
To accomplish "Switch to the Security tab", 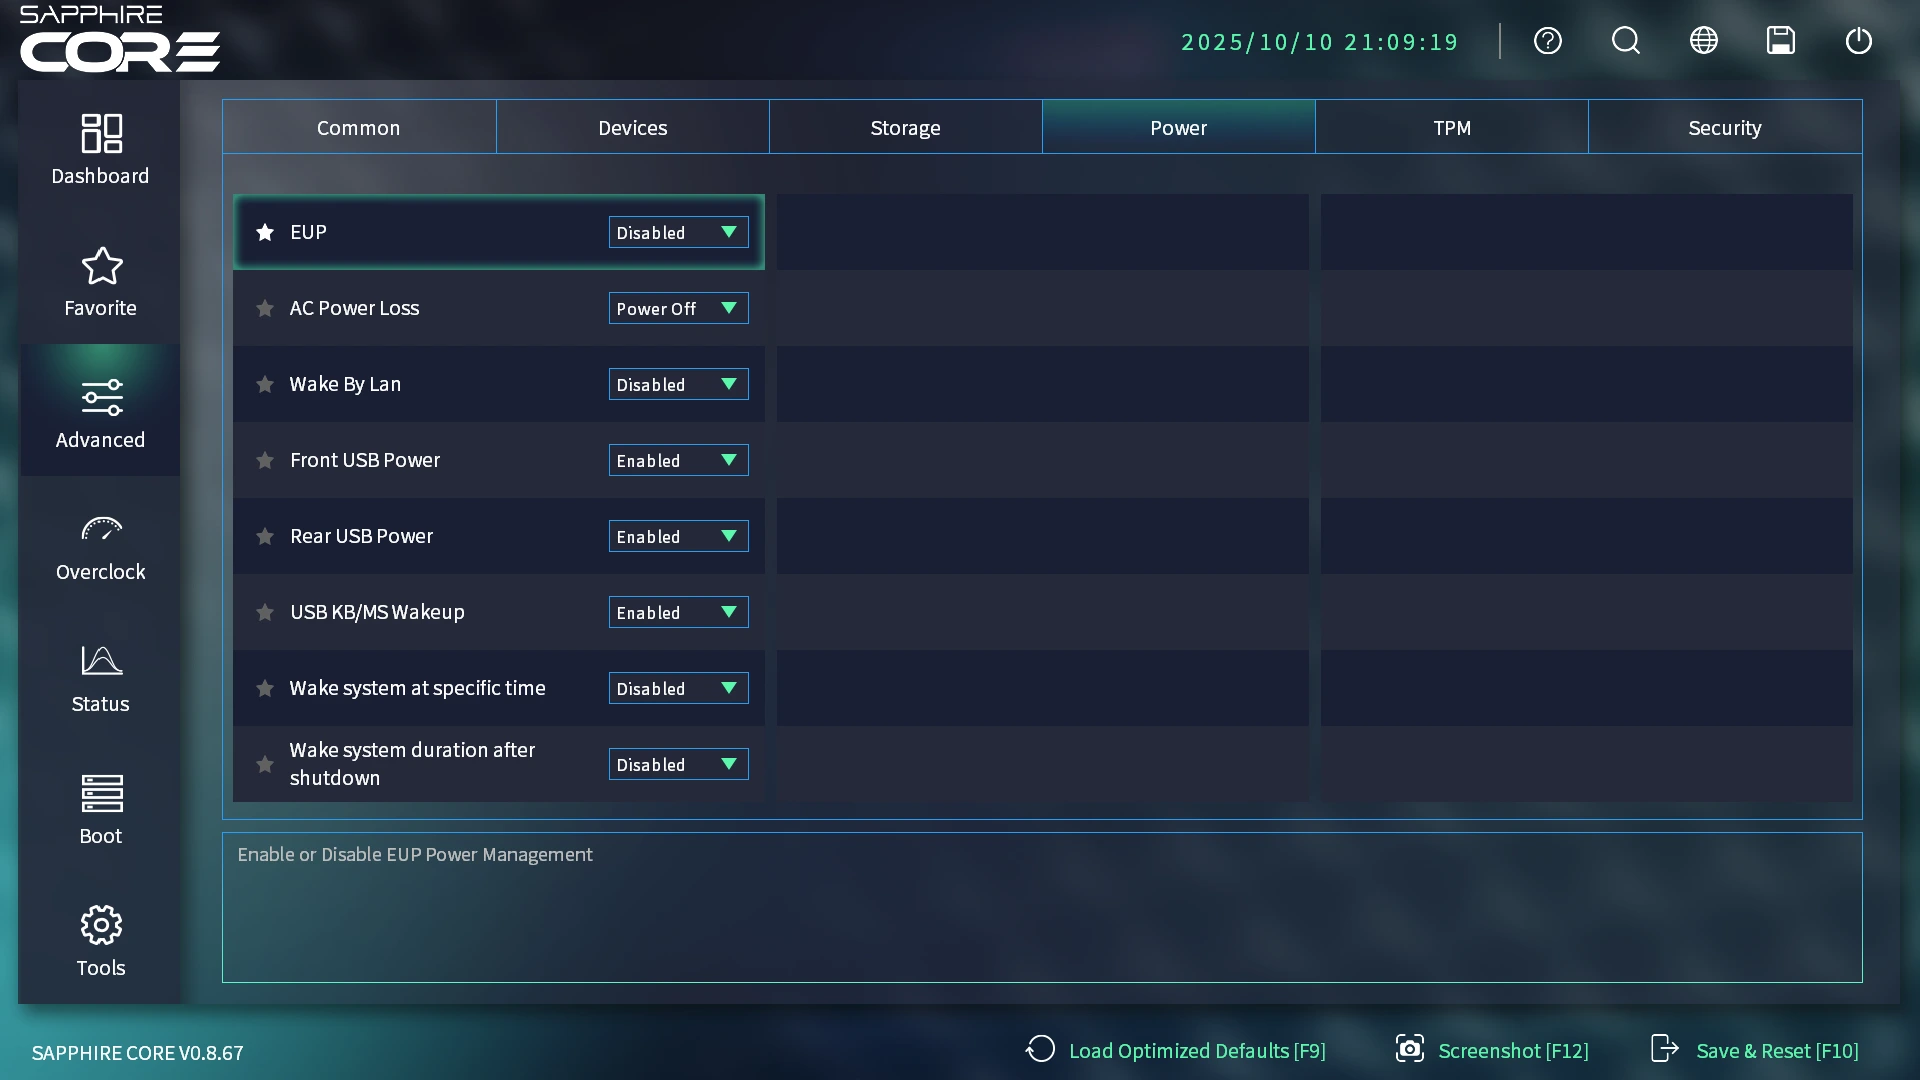I will [1724, 128].
